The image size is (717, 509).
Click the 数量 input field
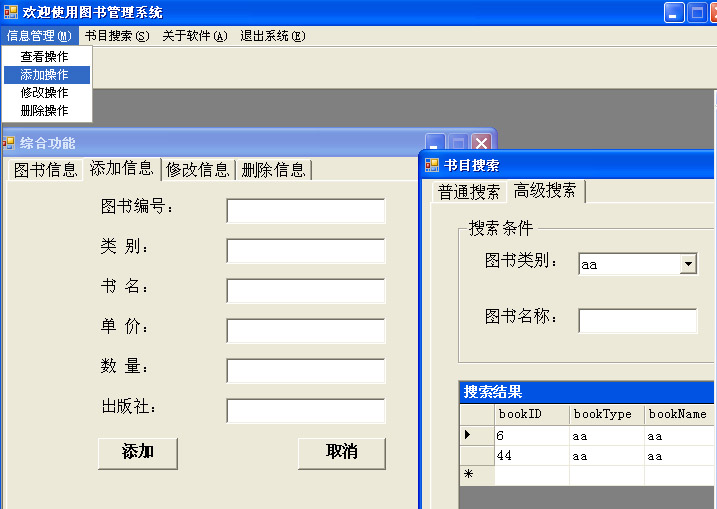coord(306,371)
